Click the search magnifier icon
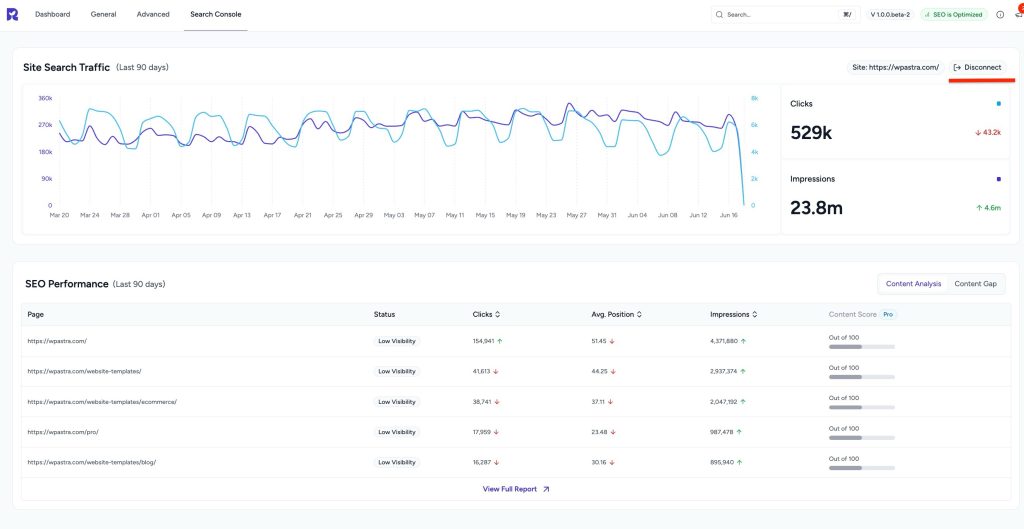The height and width of the screenshot is (529, 1024). [x=720, y=14]
